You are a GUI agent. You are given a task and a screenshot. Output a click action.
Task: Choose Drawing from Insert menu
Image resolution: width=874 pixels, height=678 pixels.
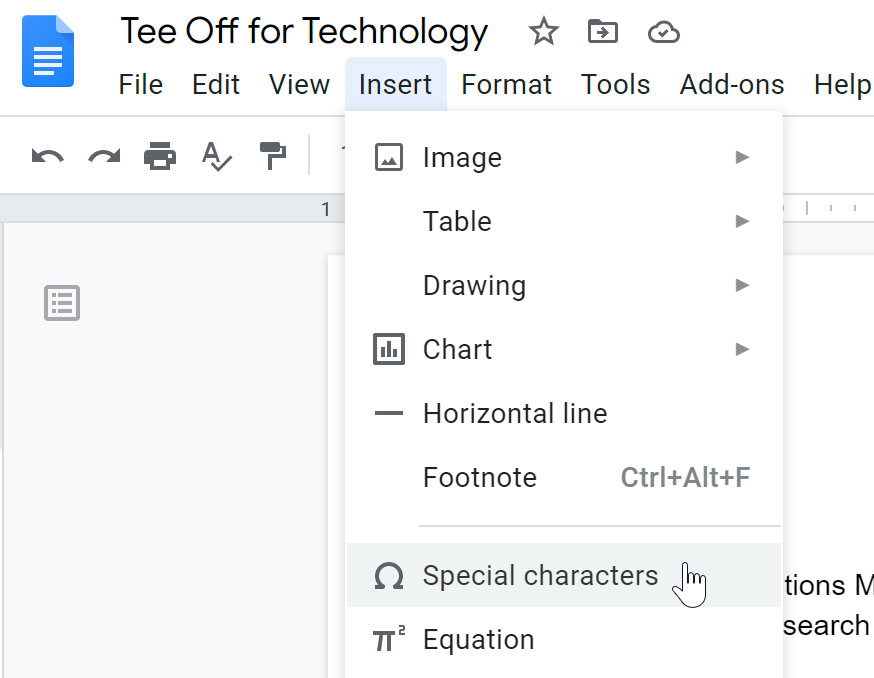pyautogui.click(x=564, y=285)
